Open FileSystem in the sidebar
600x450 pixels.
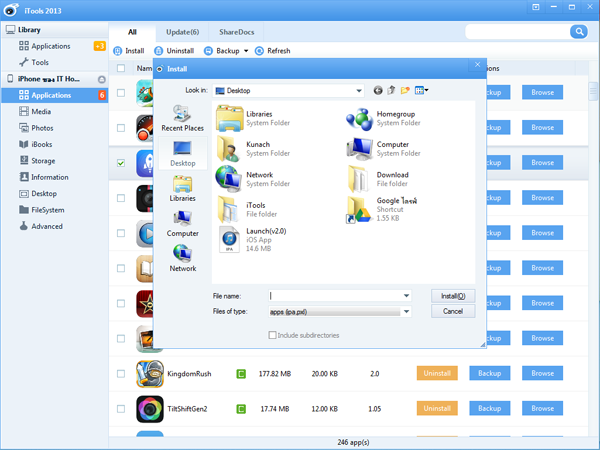(54, 210)
